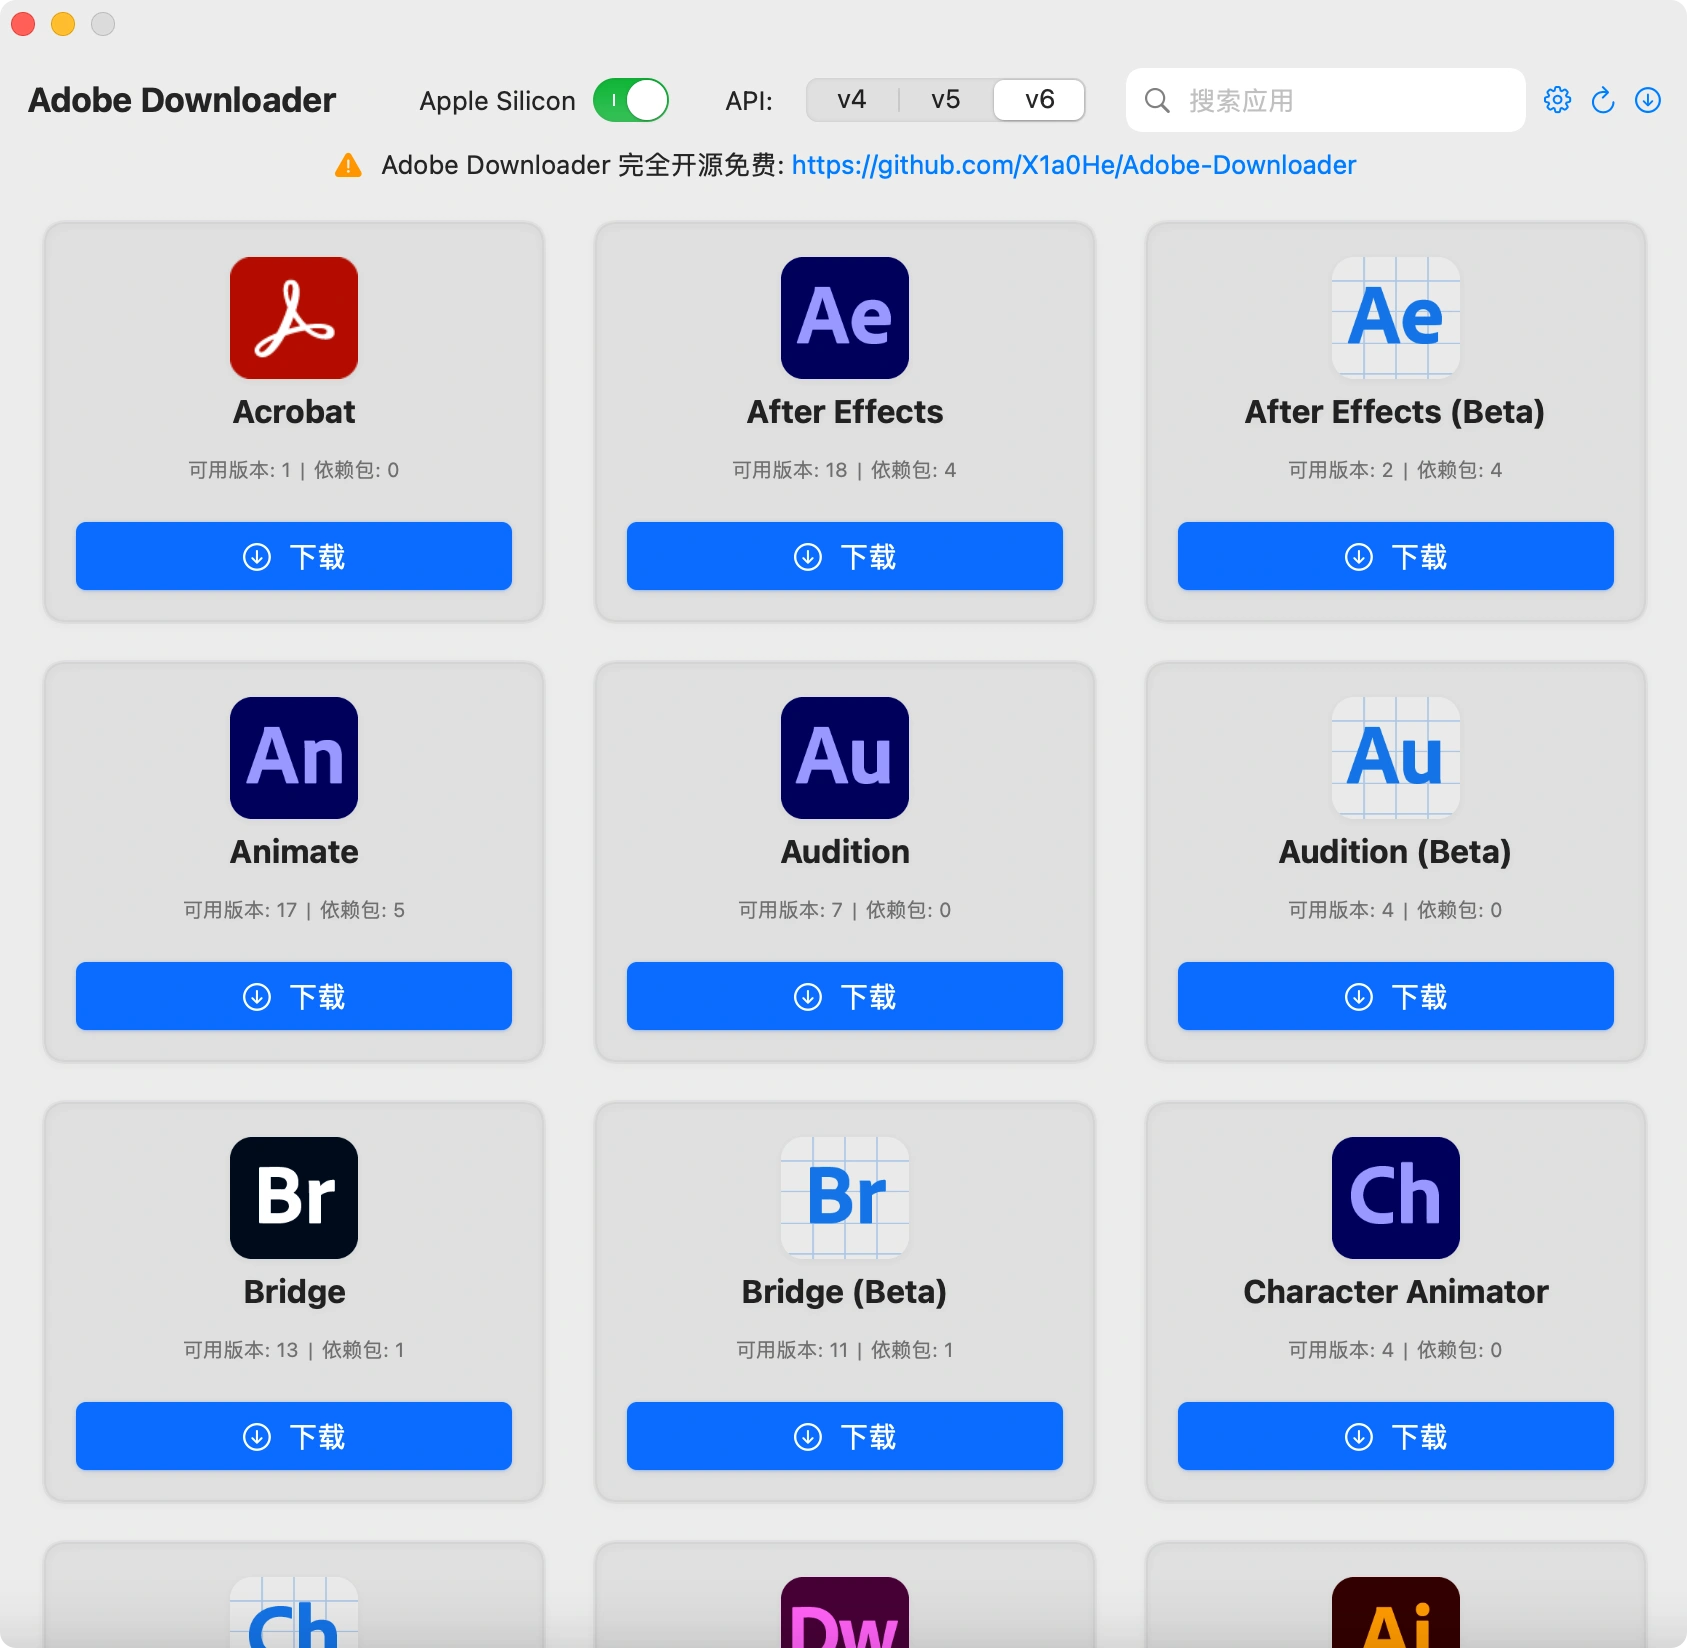The height and width of the screenshot is (1648, 1687).
Task: Download Character Animator
Action: 1396,1436
